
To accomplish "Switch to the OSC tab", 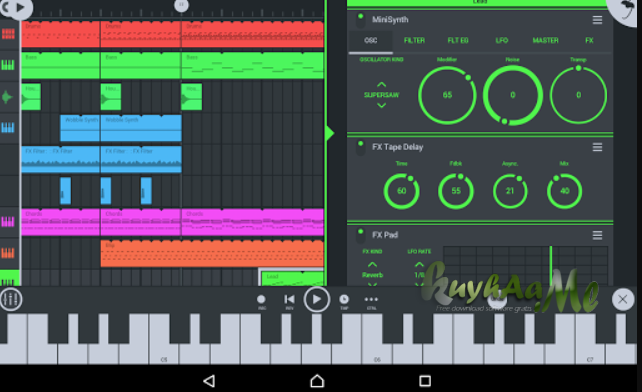I will (x=371, y=40).
